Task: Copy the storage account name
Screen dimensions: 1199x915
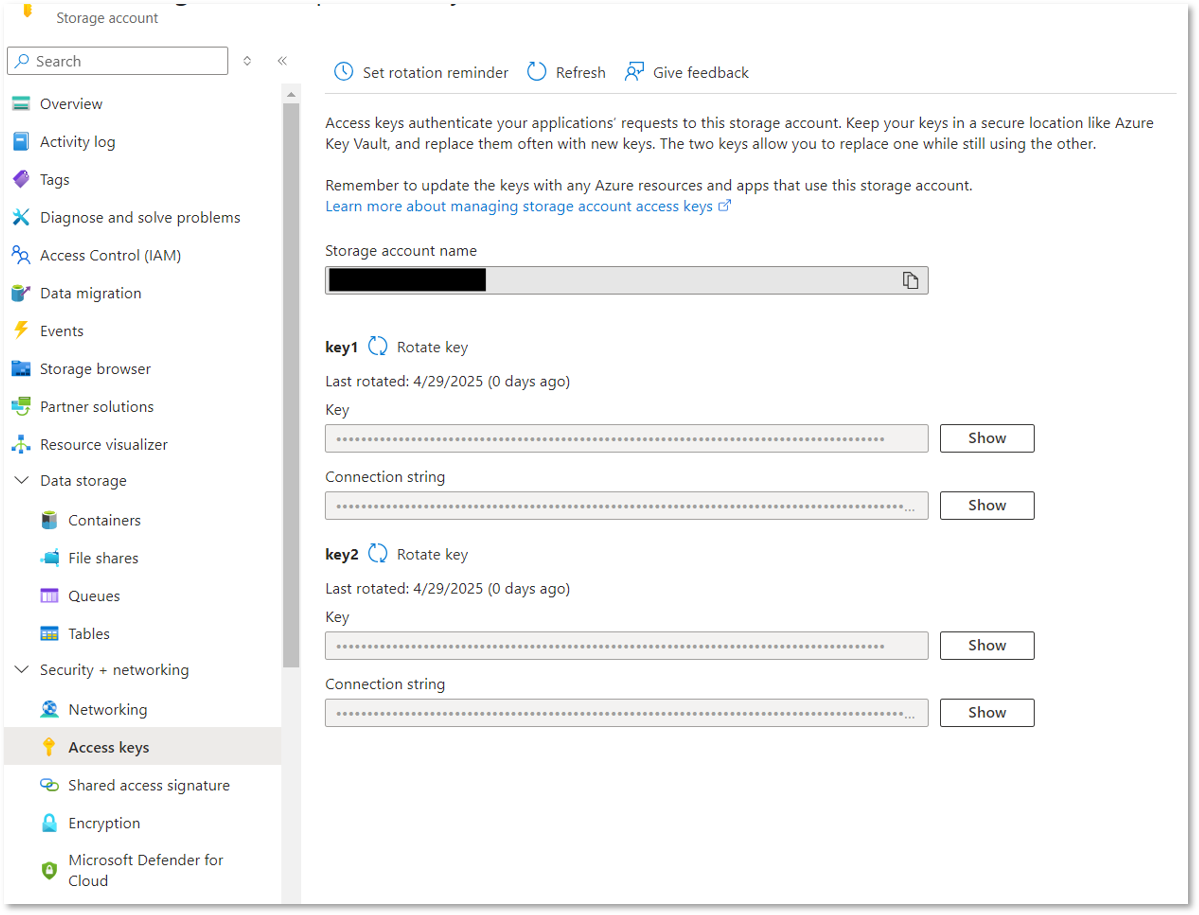Action: (x=910, y=281)
